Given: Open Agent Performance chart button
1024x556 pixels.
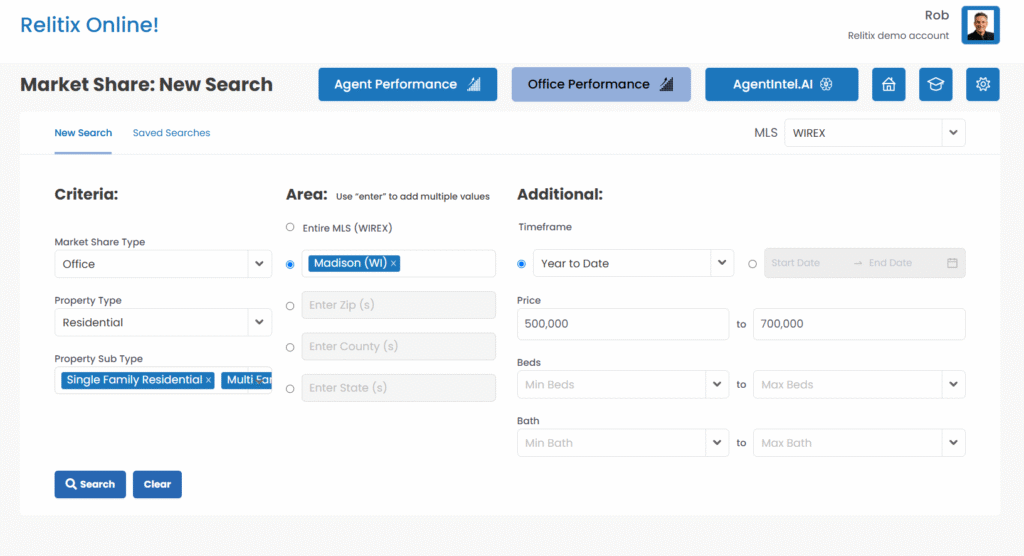Looking at the screenshot, I should tap(407, 85).
